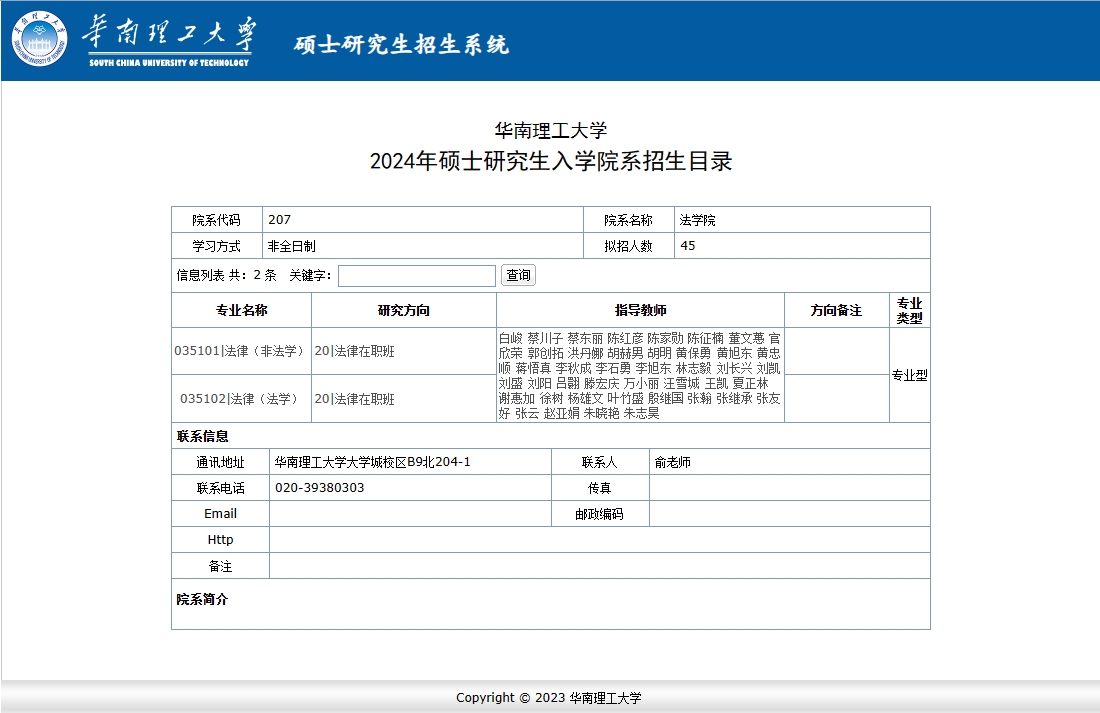
Task: Click the 专业型 type cell
Action: [x=910, y=375]
